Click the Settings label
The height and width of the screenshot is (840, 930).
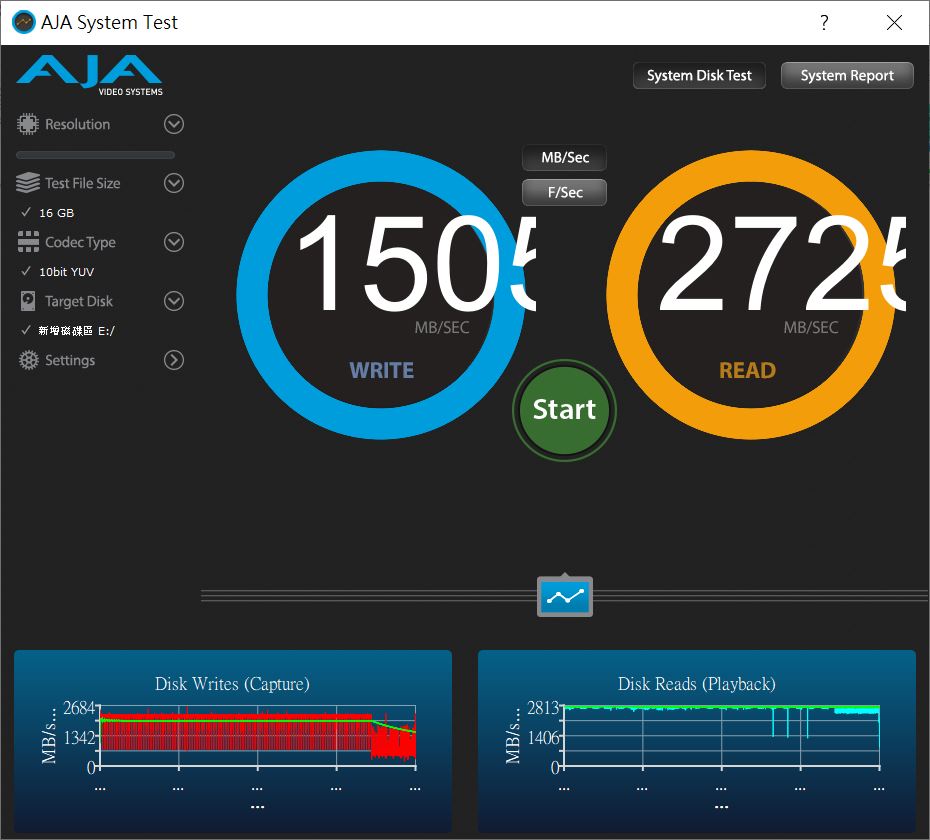pos(70,360)
